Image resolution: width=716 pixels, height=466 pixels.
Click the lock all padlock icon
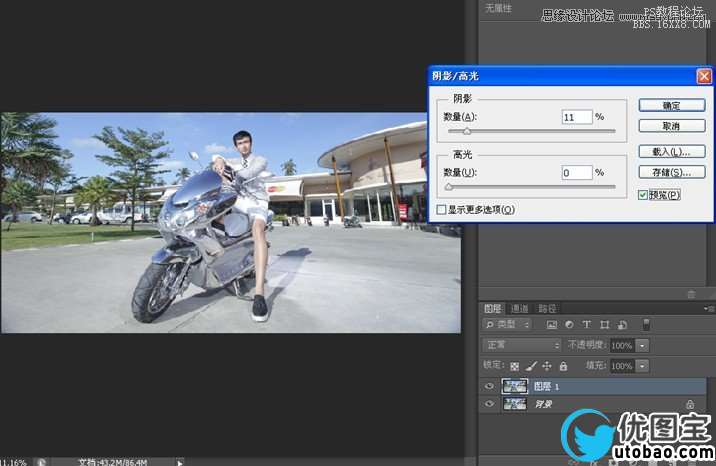(x=563, y=367)
